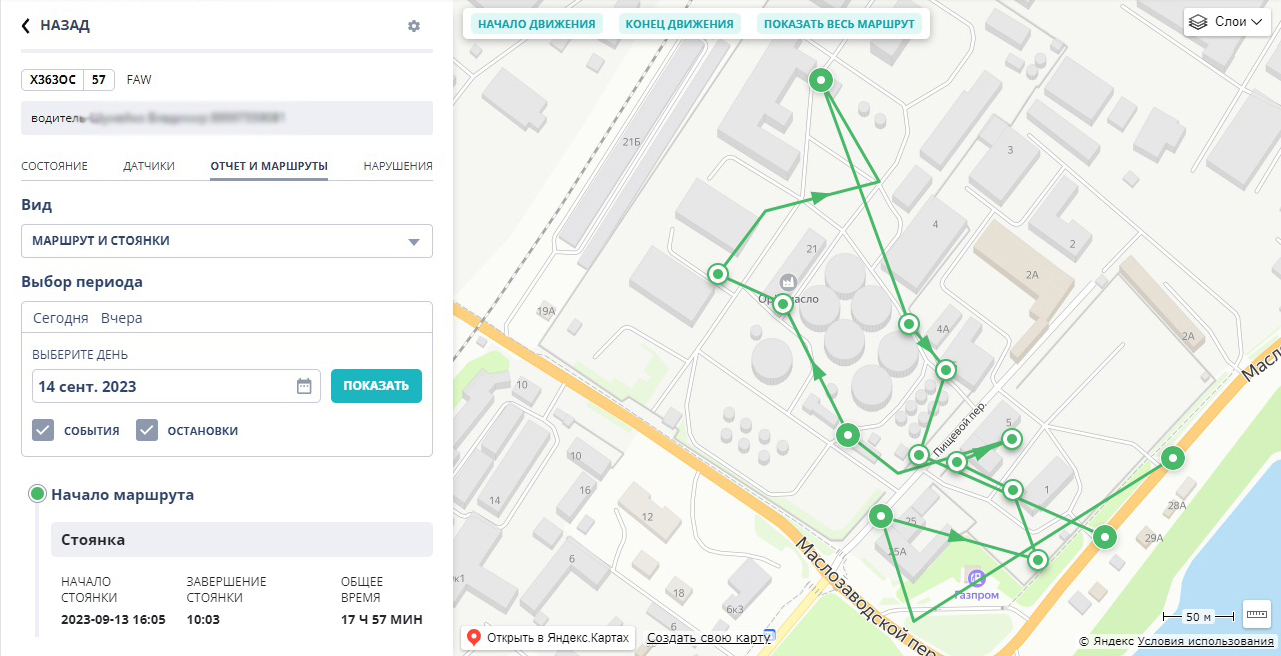The image size is (1281, 656).
Task: Click the topmost green route stop marker
Action: pyautogui.click(x=821, y=80)
